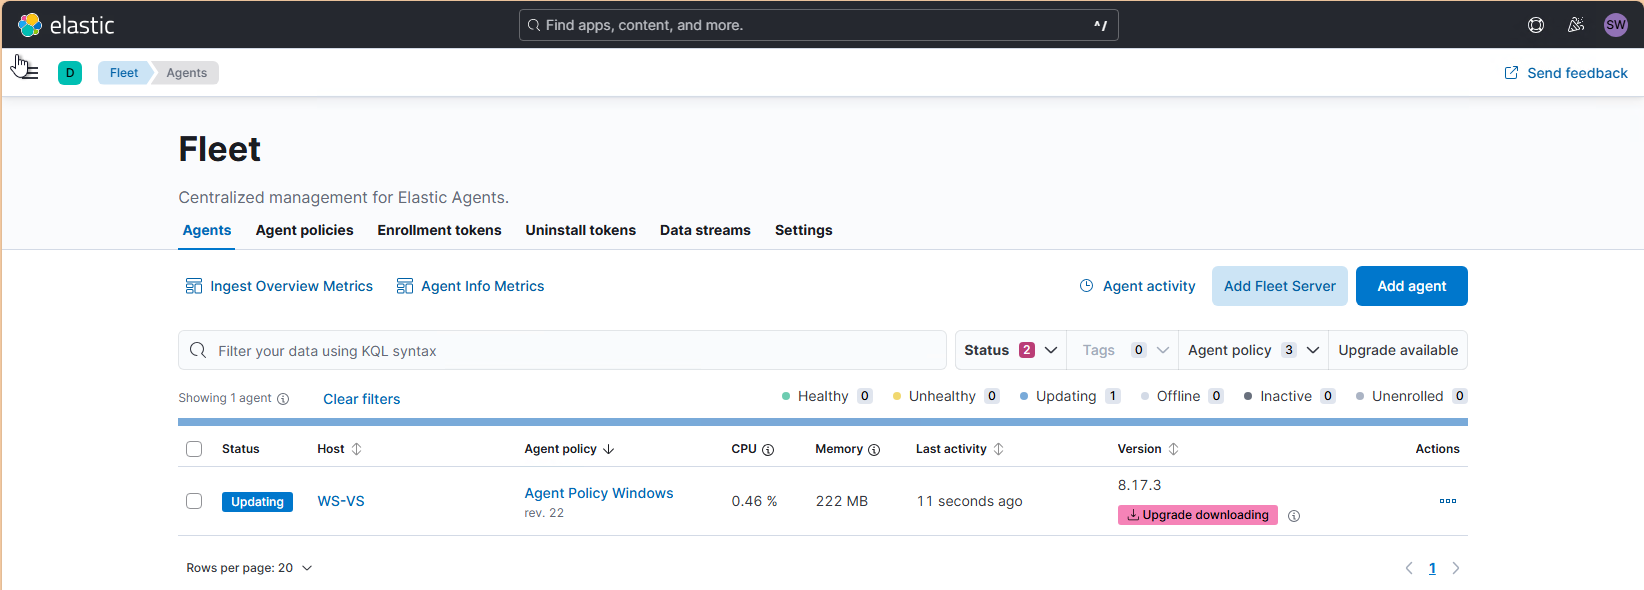
Task: Open the WS-VS host link
Action: click(x=341, y=501)
